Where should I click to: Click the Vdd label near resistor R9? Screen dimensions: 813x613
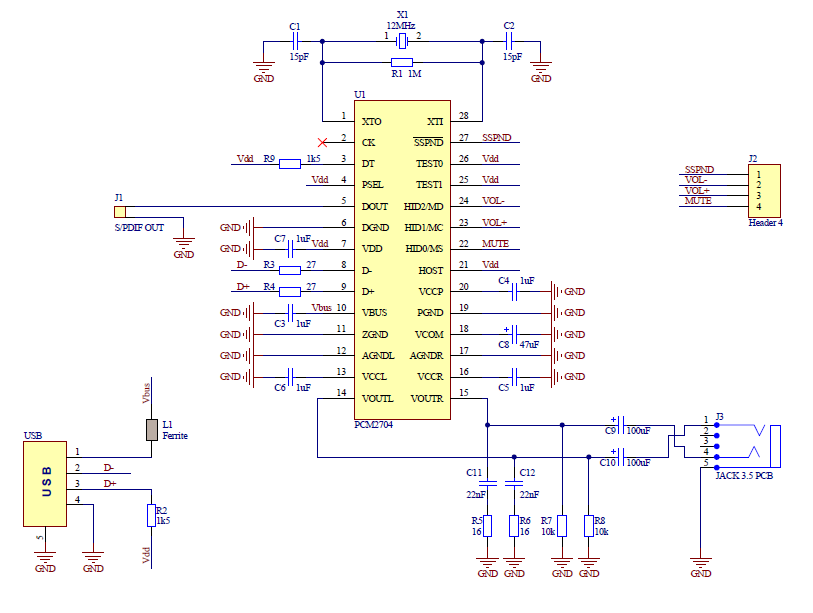click(243, 158)
